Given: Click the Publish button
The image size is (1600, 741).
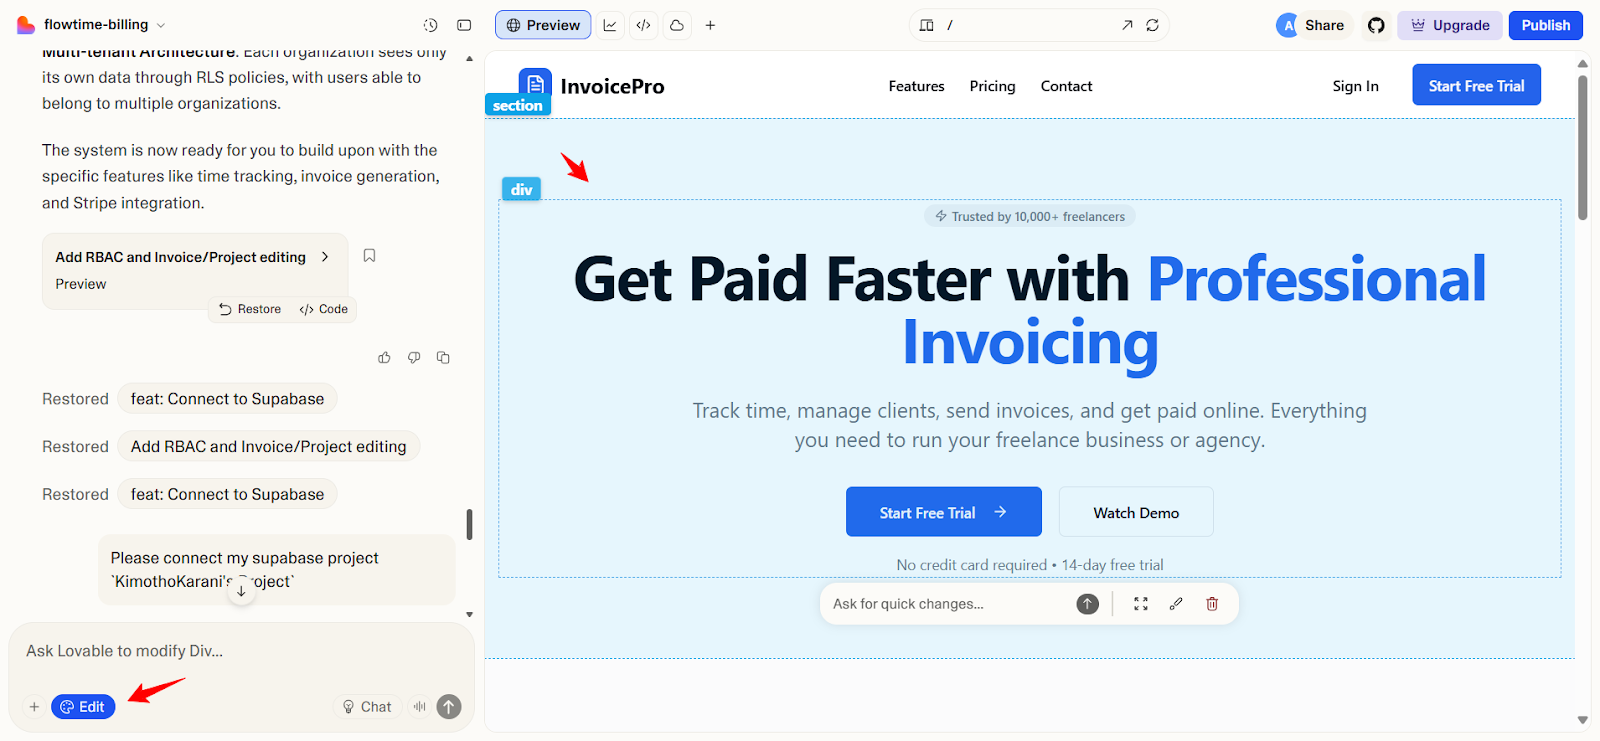Looking at the screenshot, I should pos(1546,25).
